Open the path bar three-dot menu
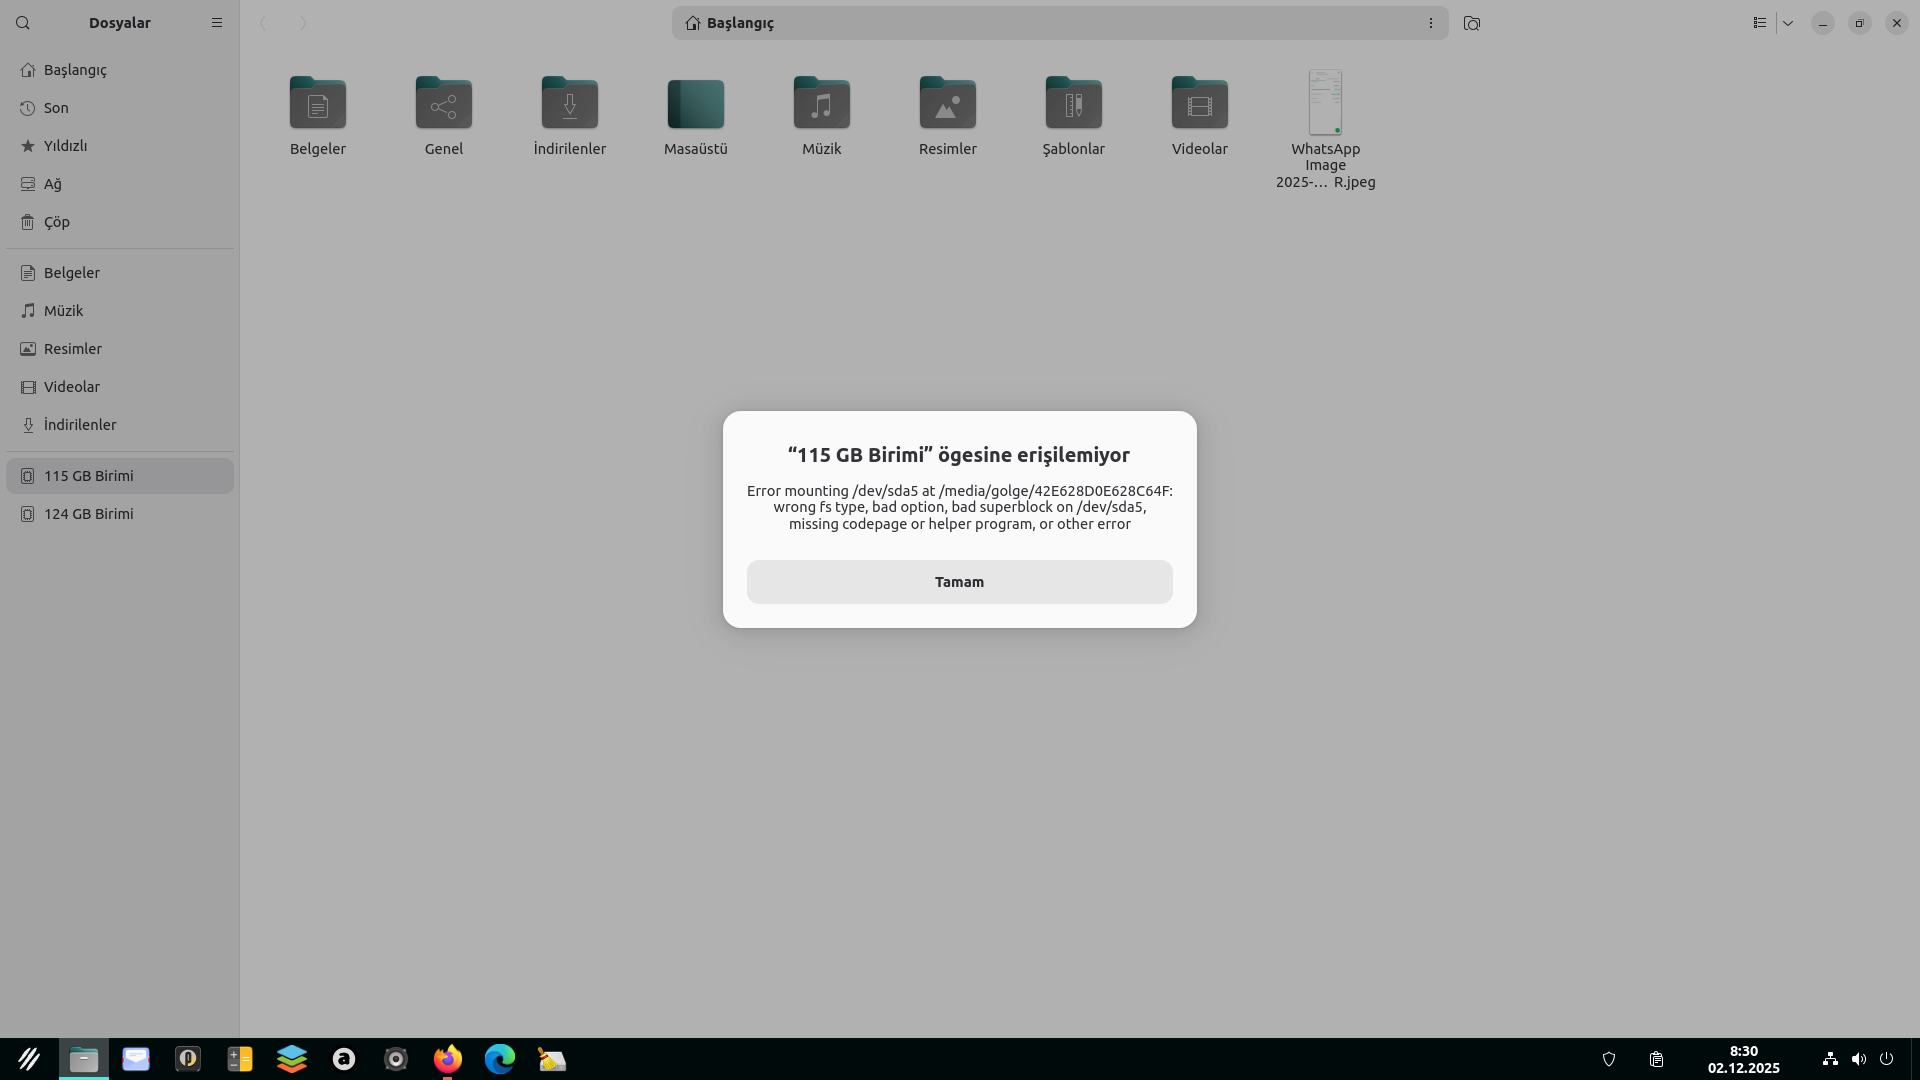1920x1080 pixels. tap(1430, 23)
